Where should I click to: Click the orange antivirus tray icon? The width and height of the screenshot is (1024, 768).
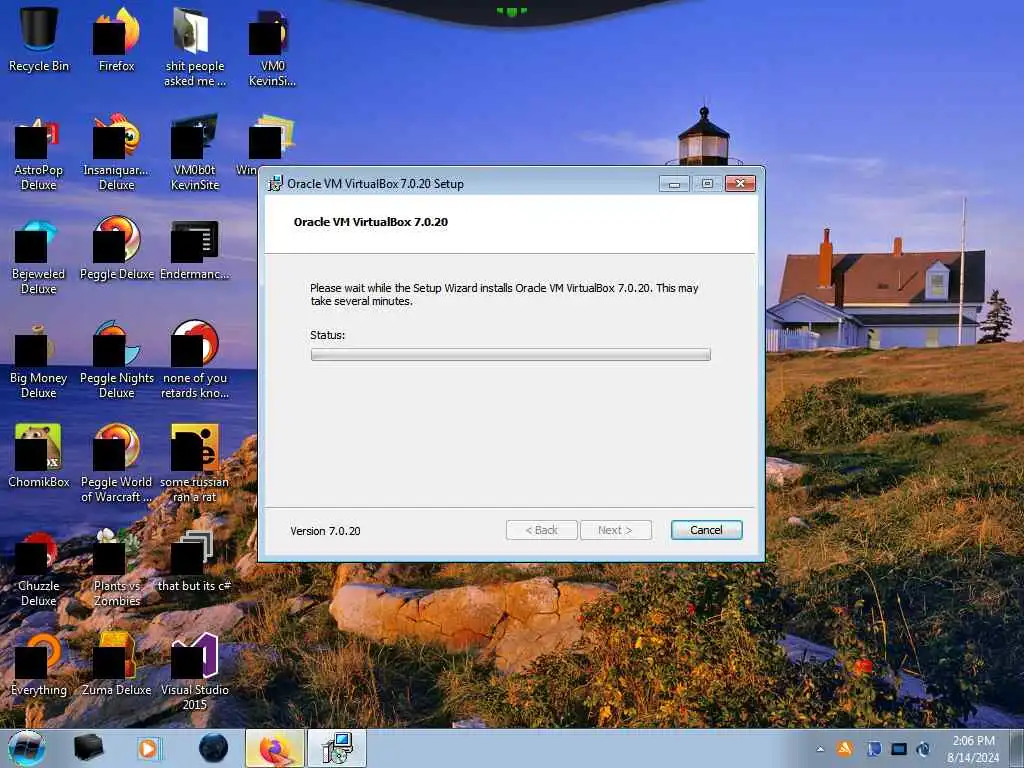click(x=845, y=748)
